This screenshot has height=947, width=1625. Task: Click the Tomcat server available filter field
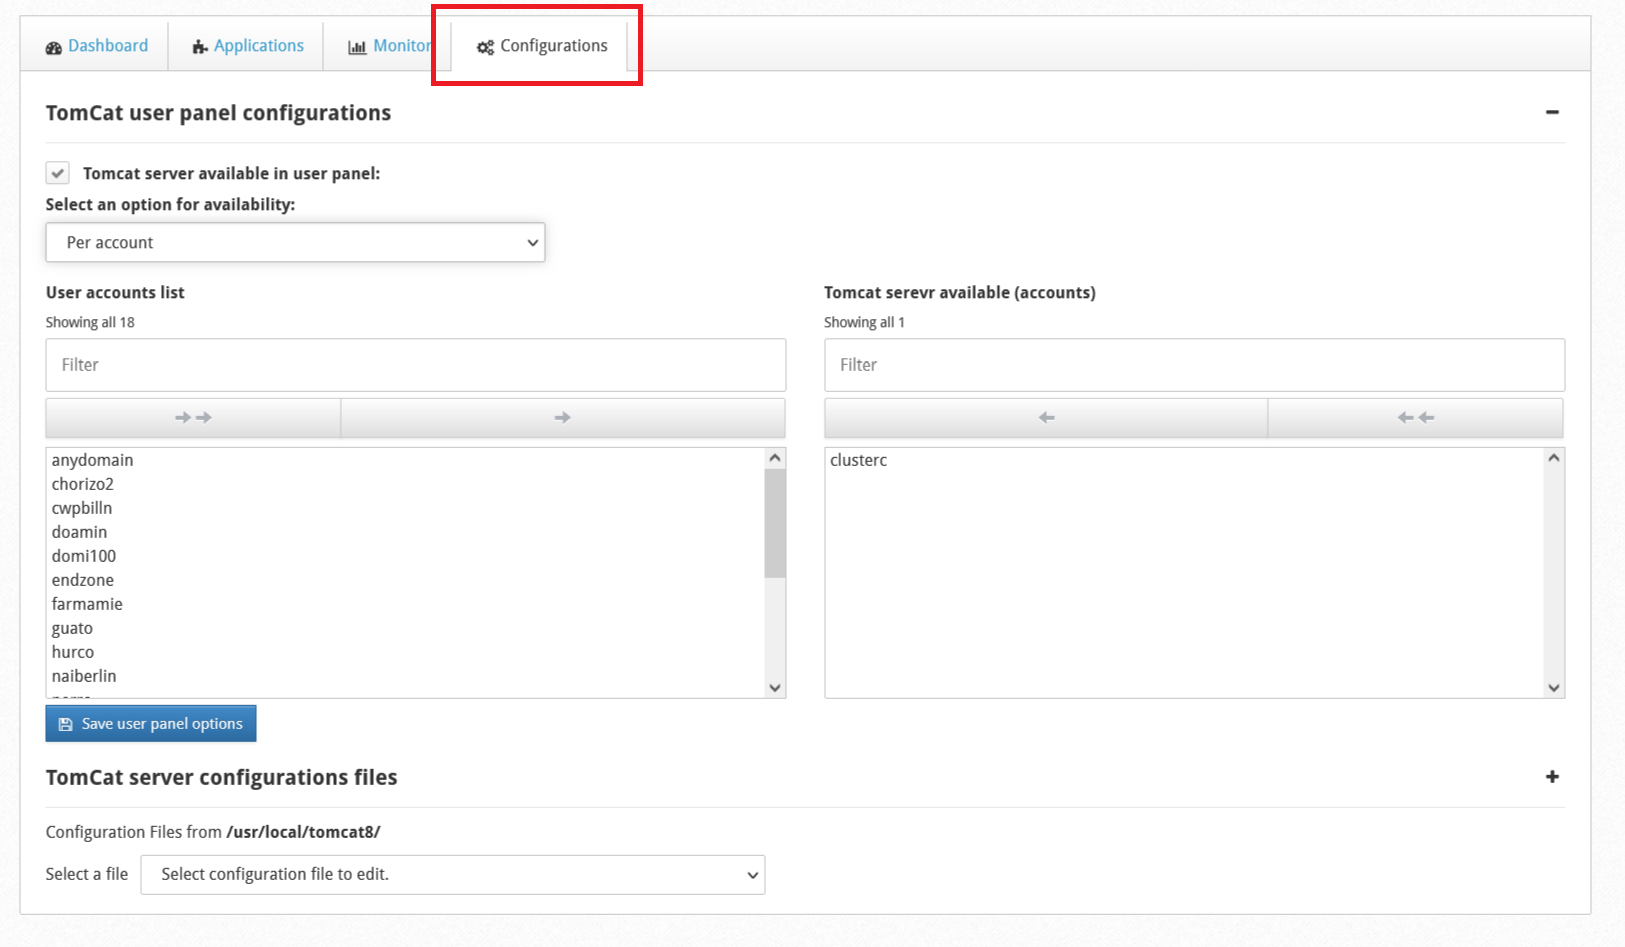tap(1194, 365)
